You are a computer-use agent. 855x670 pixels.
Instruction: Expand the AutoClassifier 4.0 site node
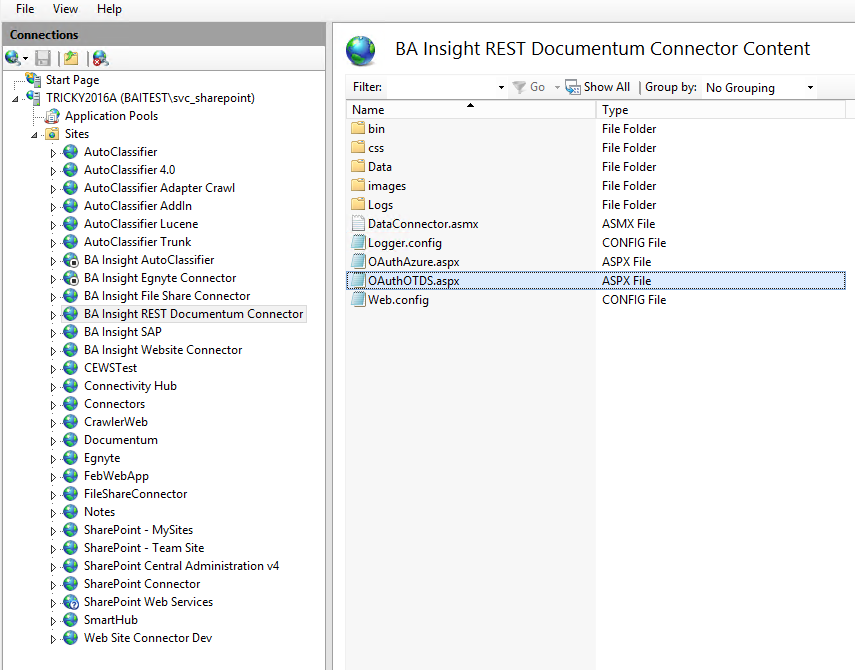pyautogui.click(x=54, y=170)
